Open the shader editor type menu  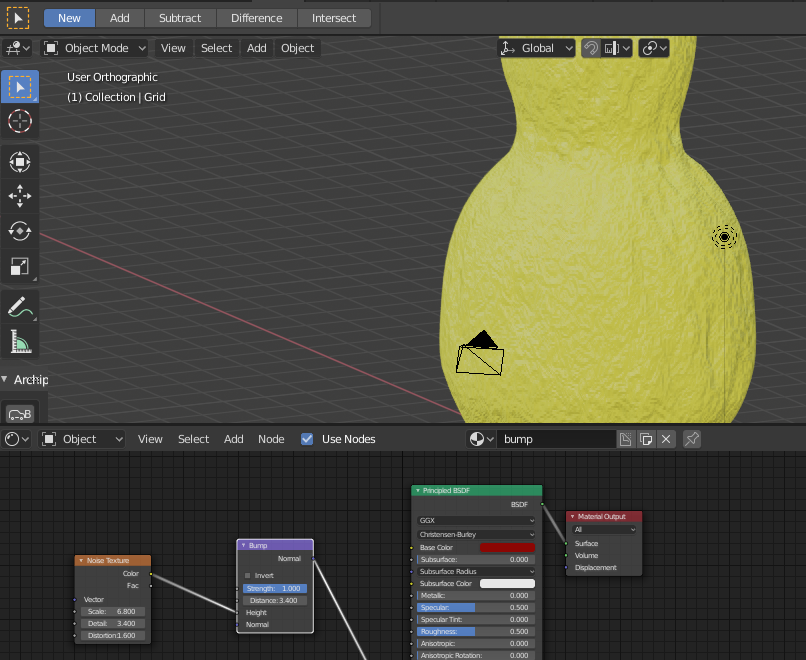16,439
